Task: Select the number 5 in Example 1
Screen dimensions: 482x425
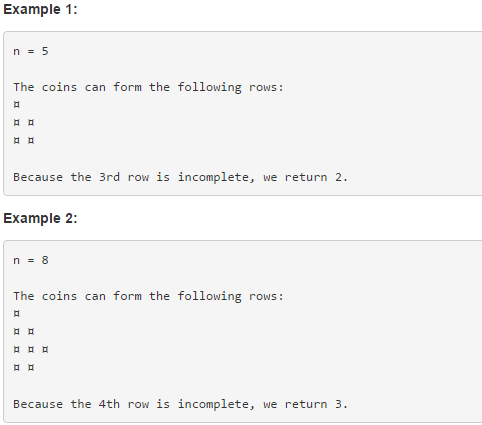Action: pyautogui.click(x=45, y=51)
